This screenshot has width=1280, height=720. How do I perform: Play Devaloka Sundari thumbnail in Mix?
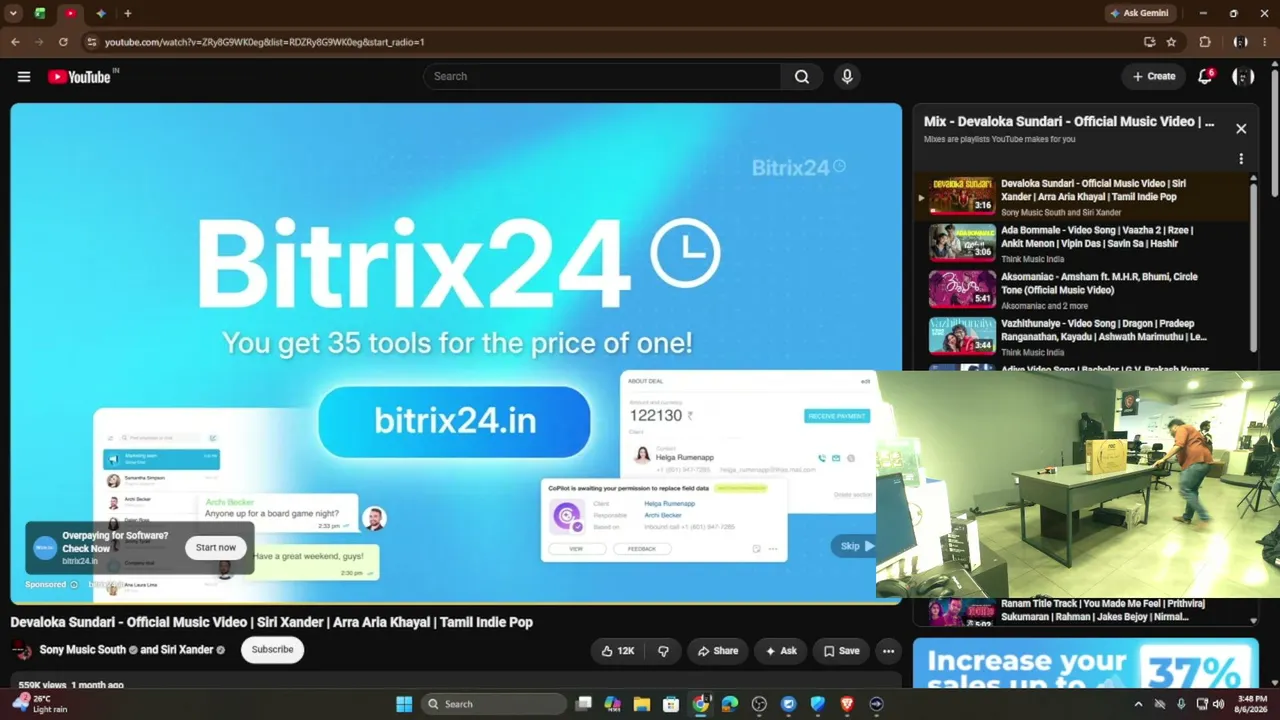(x=962, y=197)
